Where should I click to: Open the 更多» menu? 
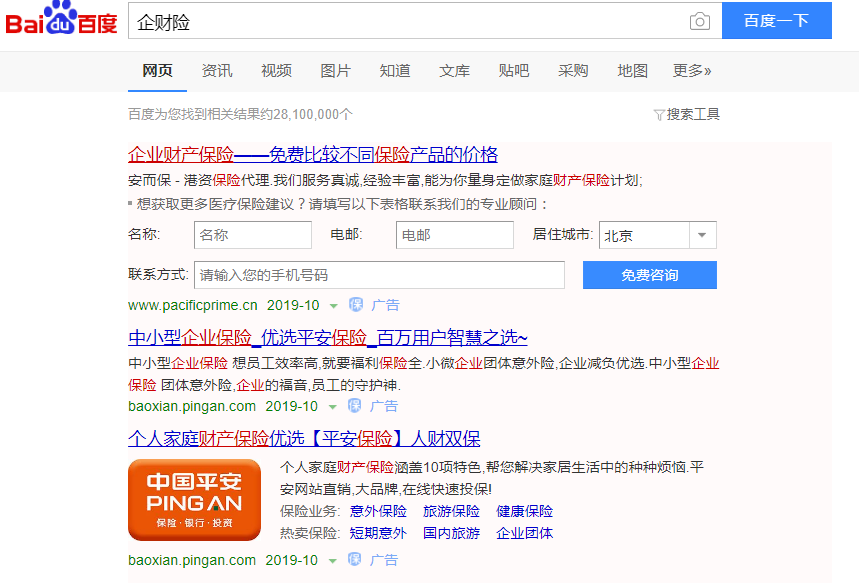[692, 71]
